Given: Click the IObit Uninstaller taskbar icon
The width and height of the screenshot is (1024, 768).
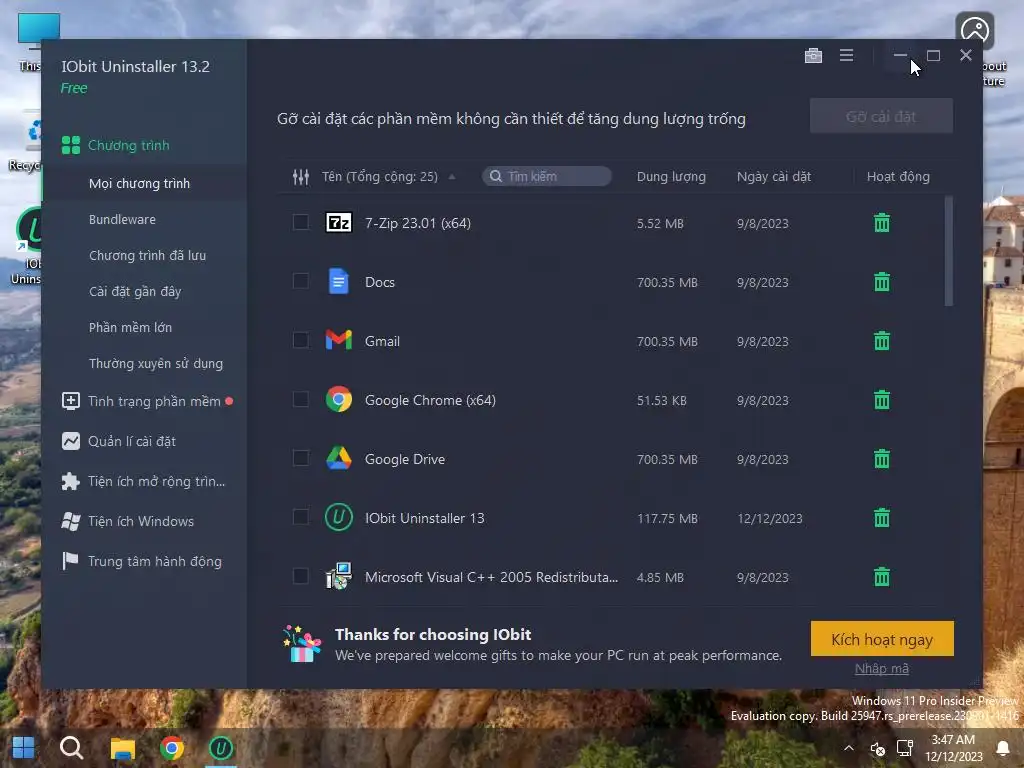Looking at the screenshot, I should tap(221, 748).
